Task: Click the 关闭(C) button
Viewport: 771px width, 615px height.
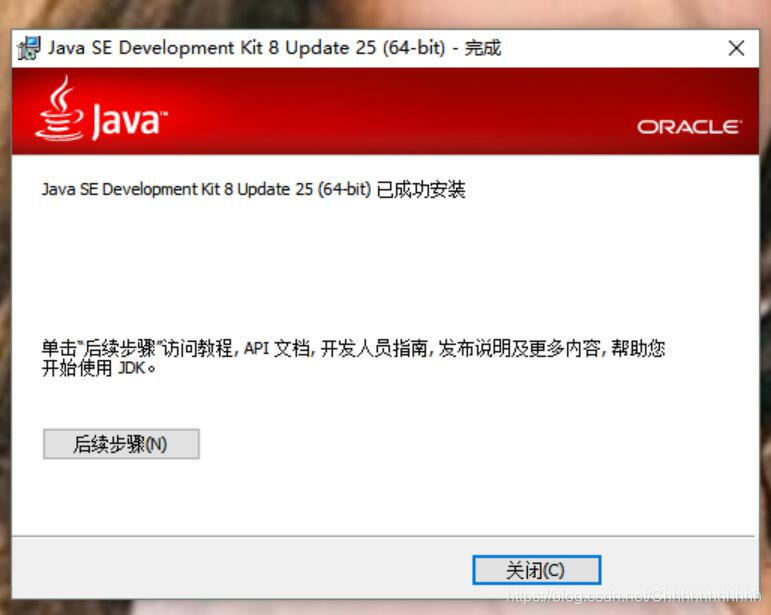Action: click(536, 570)
